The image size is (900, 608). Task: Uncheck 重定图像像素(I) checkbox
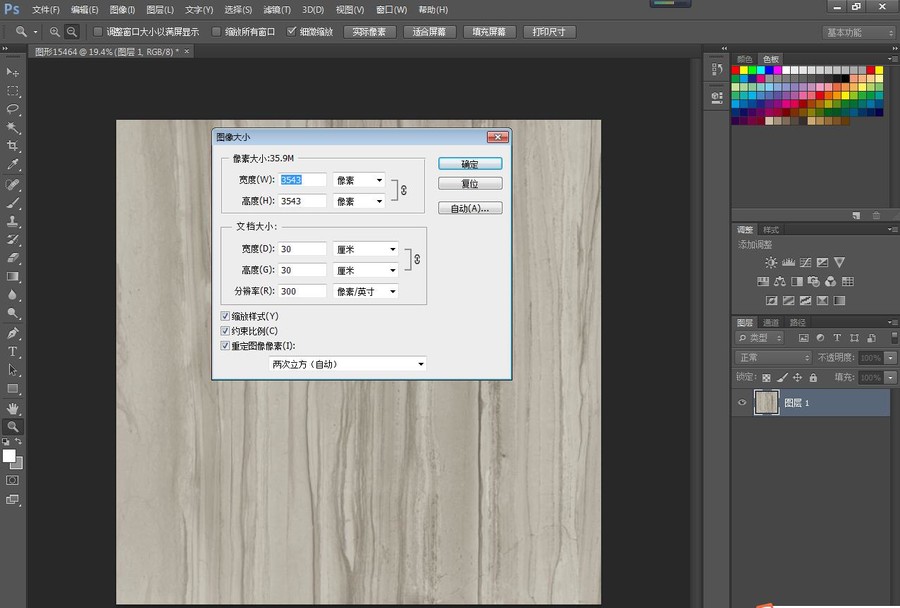[x=225, y=346]
